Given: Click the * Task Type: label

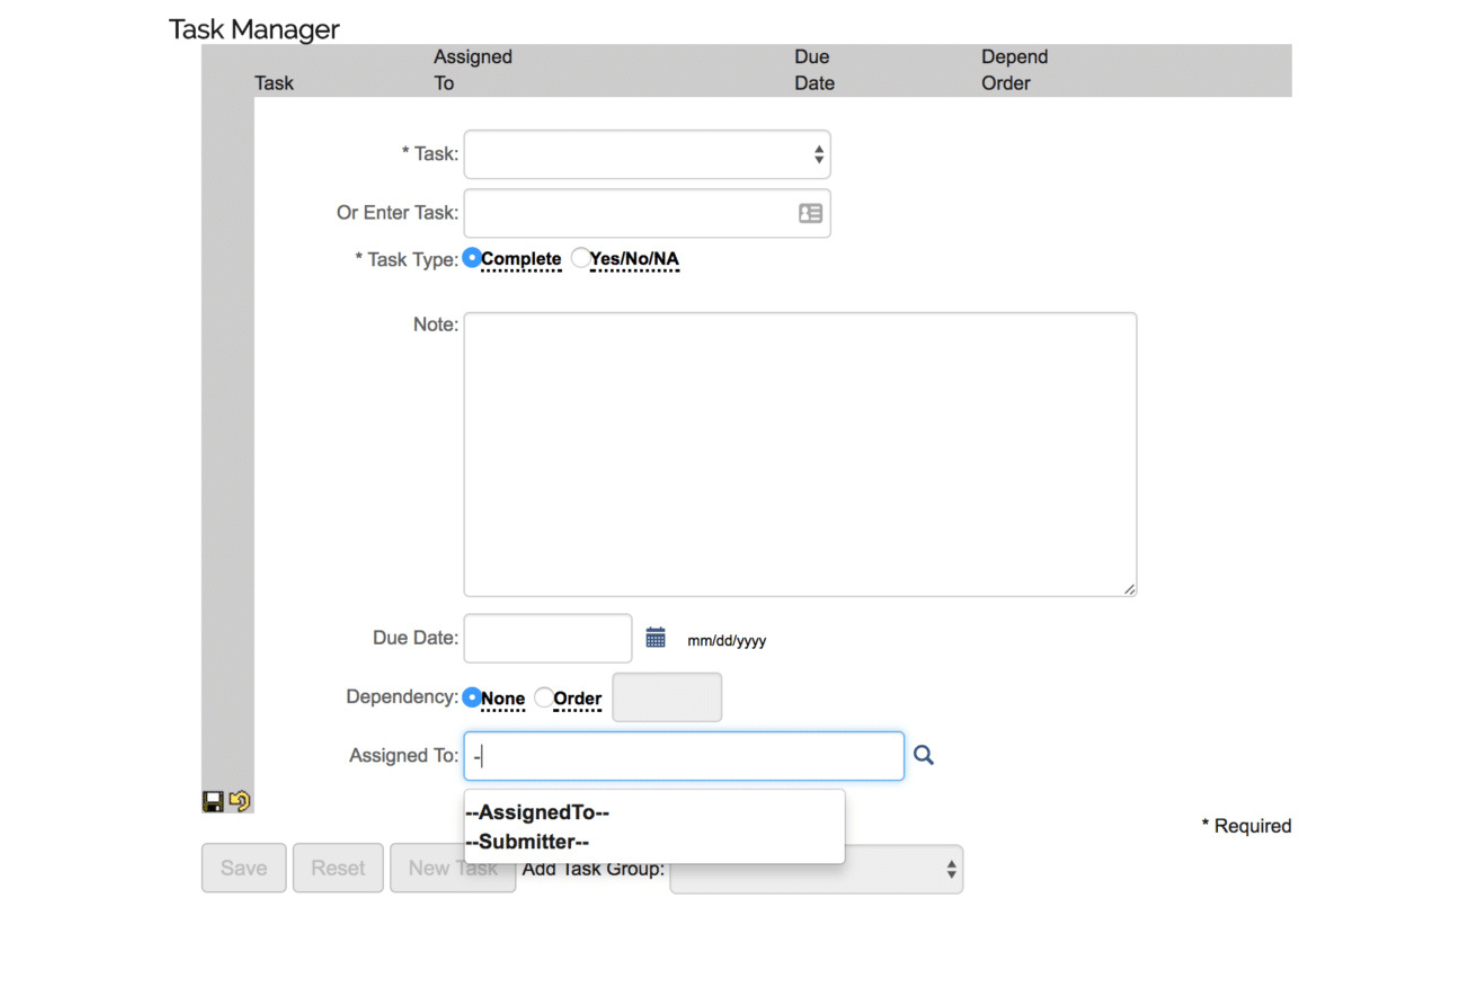Looking at the screenshot, I should coord(407,260).
